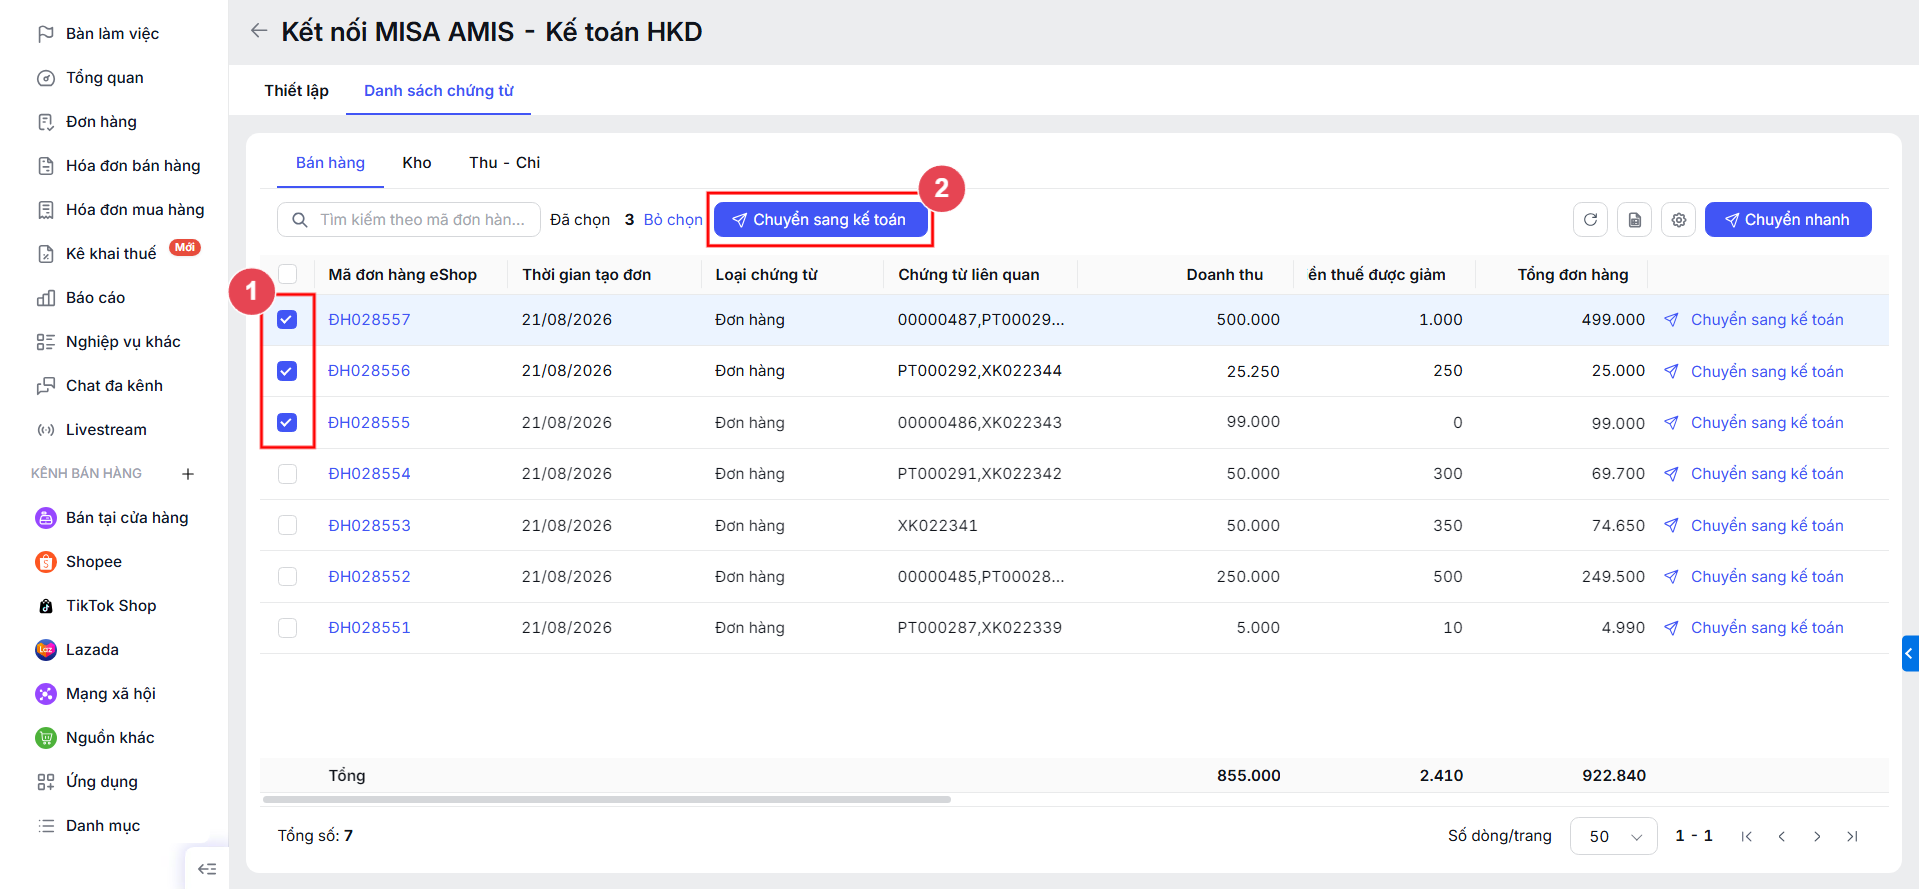Open the rows-per-page dropdown showing 50
The width and height of the screenshot is (1919, 889).
click(1613, 836)
